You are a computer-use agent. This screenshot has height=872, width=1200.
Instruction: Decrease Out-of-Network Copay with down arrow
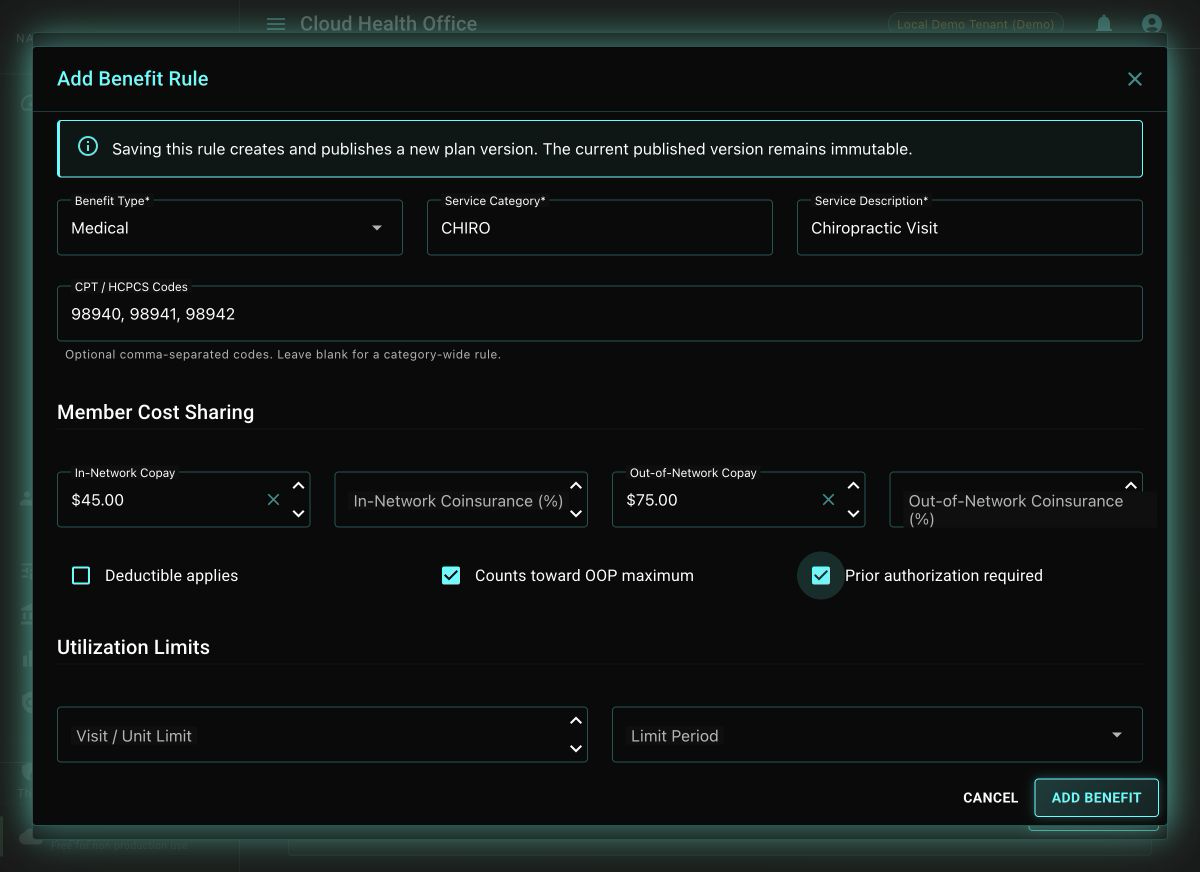point(853,514)
